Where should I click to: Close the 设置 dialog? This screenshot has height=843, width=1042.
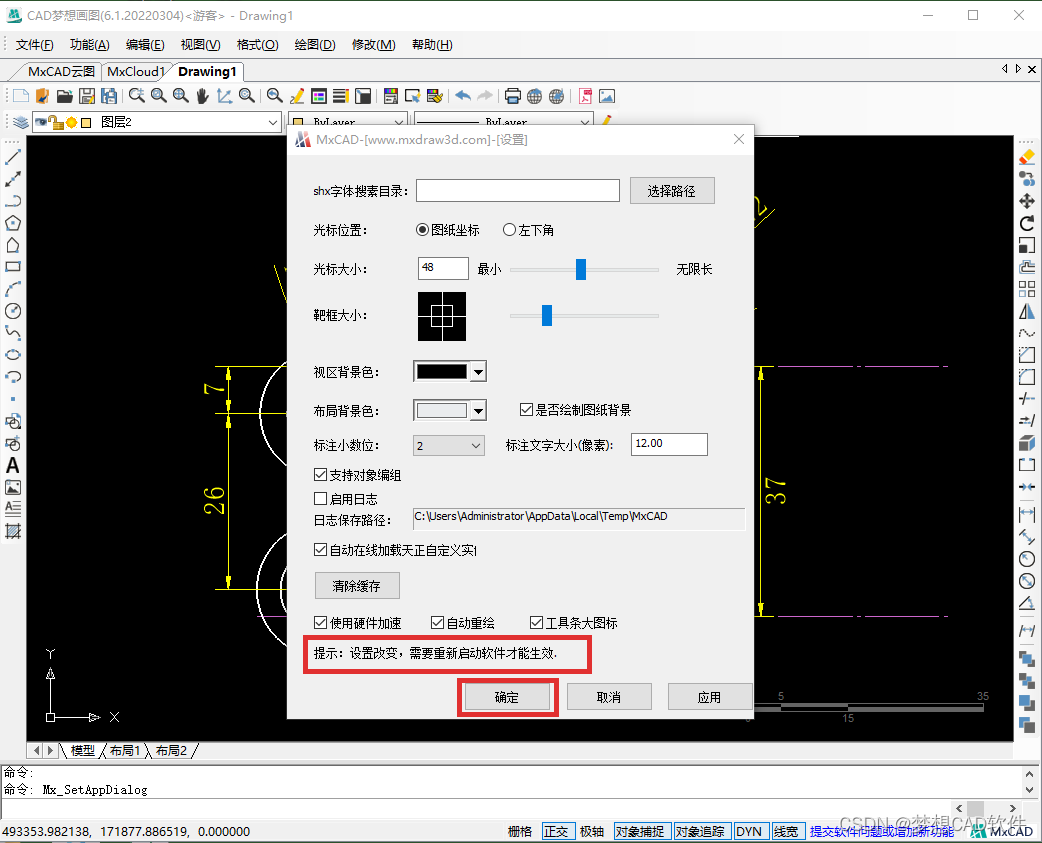point(738,139)
